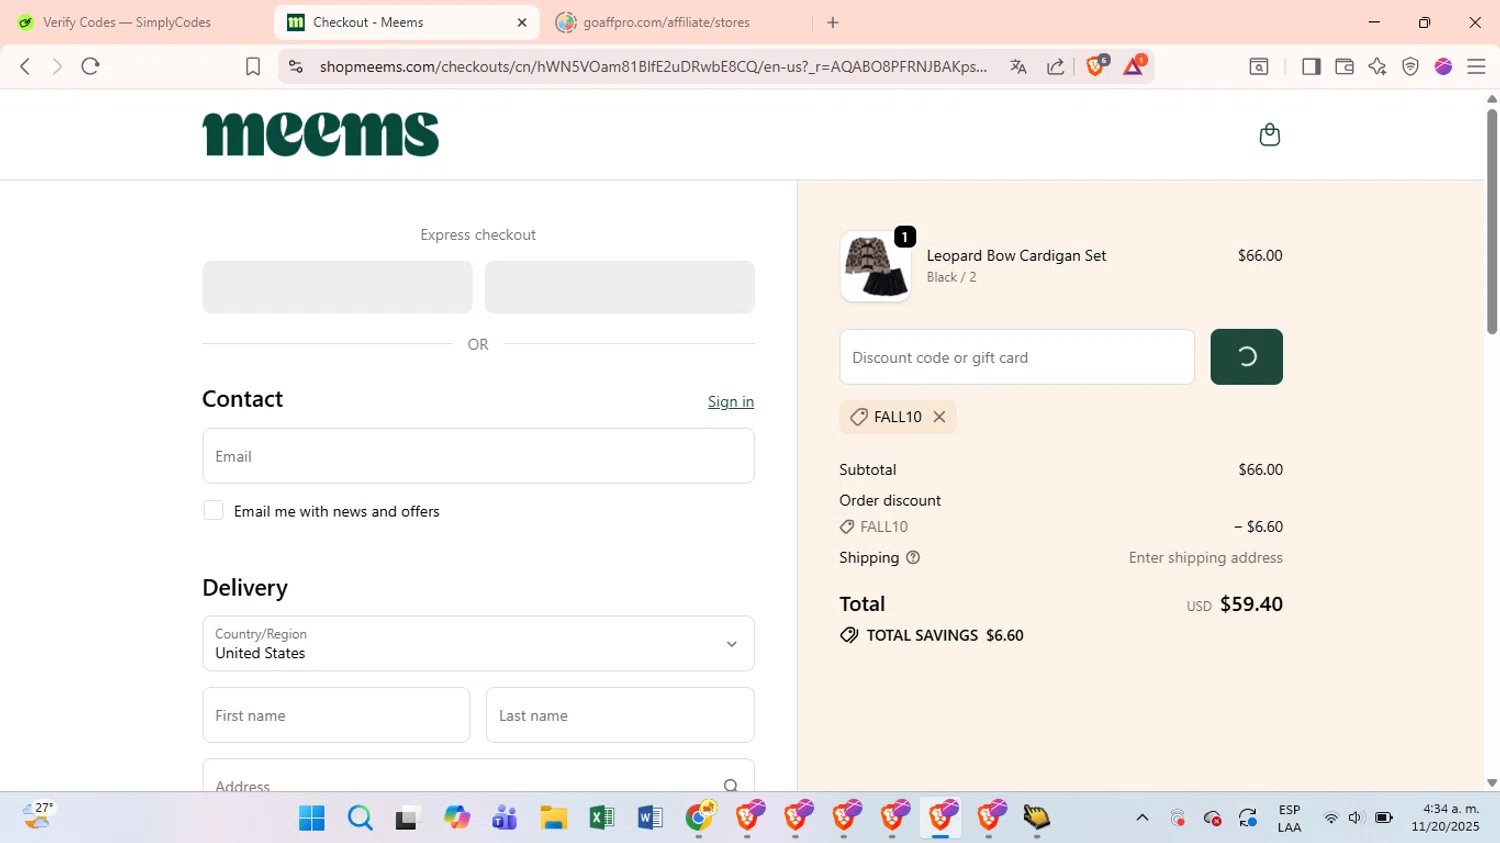Click the address search magnifier icon
The height and width of the screenshot is (843, 1500).
pyautogui.click(x=731, y=786)
